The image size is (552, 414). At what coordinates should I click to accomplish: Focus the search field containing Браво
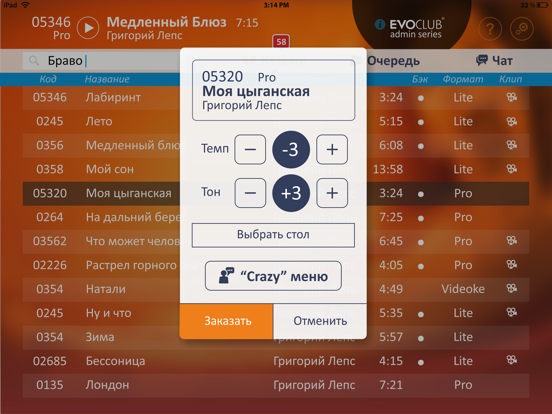tap(102, 61)
